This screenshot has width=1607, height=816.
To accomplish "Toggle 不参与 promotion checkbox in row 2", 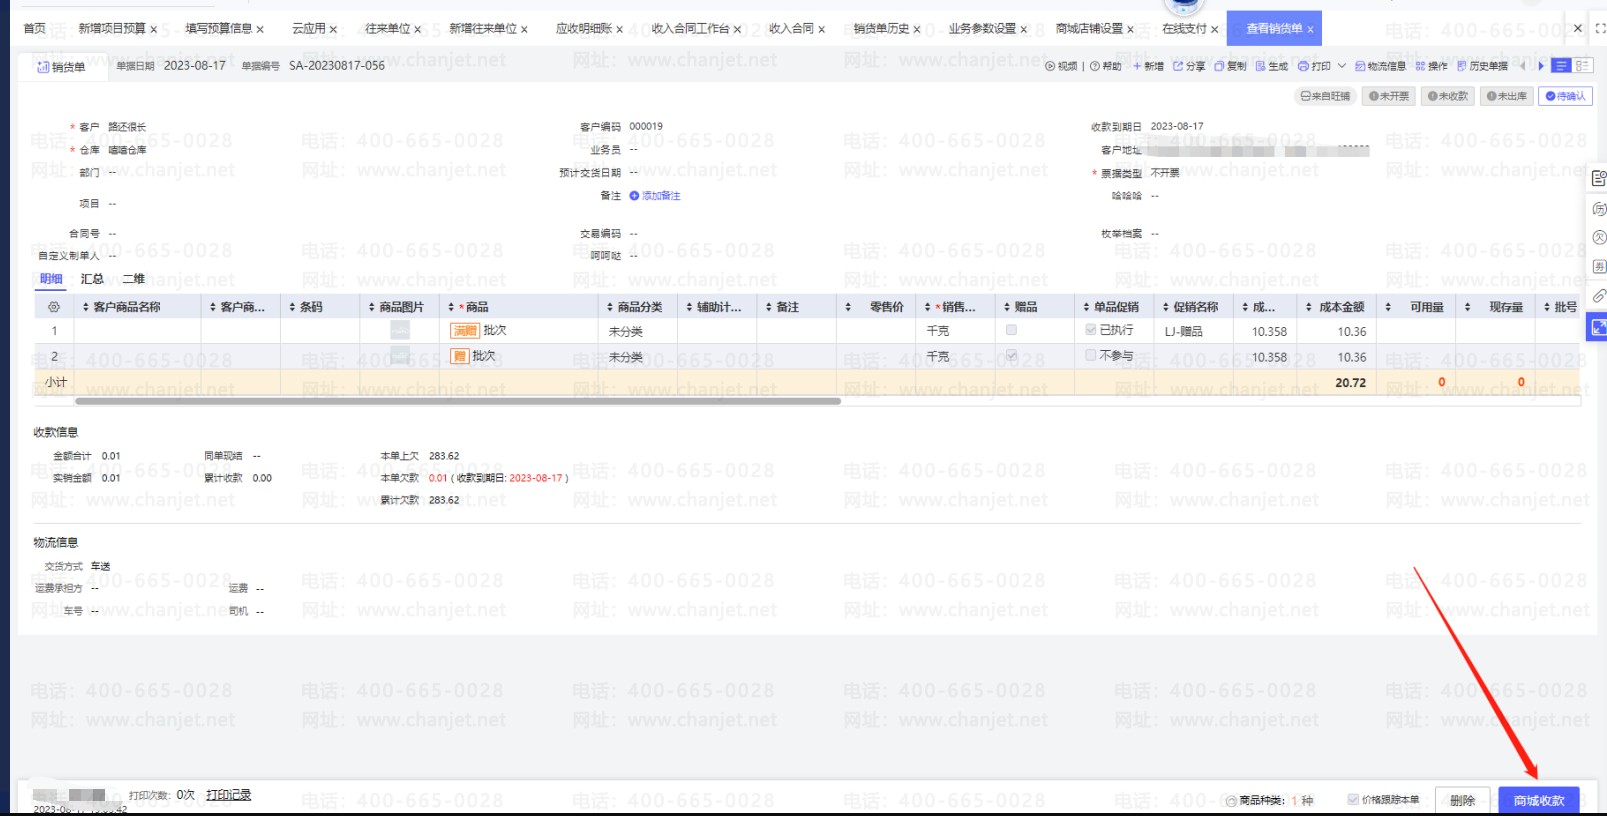I will pos(1091,355).
